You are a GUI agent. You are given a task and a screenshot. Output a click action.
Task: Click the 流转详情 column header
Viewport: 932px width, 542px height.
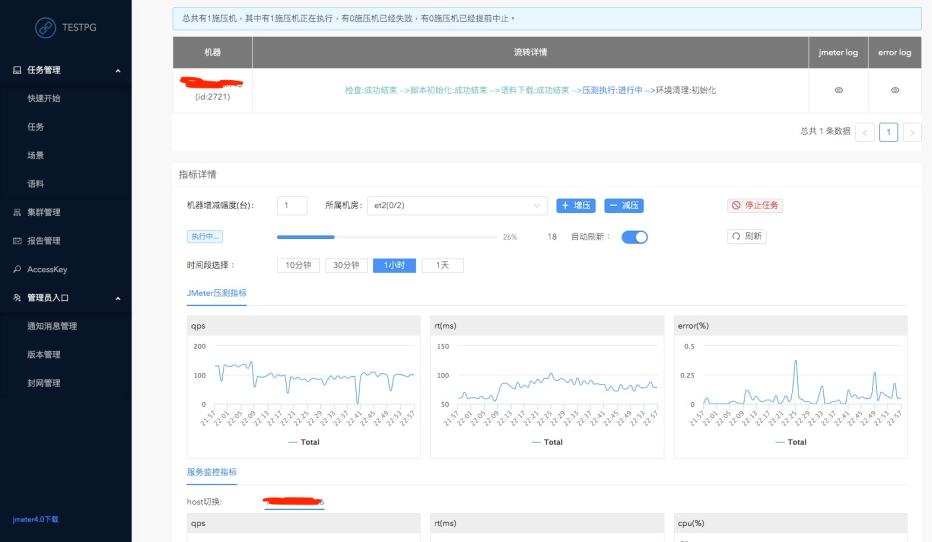click(530, 52)
